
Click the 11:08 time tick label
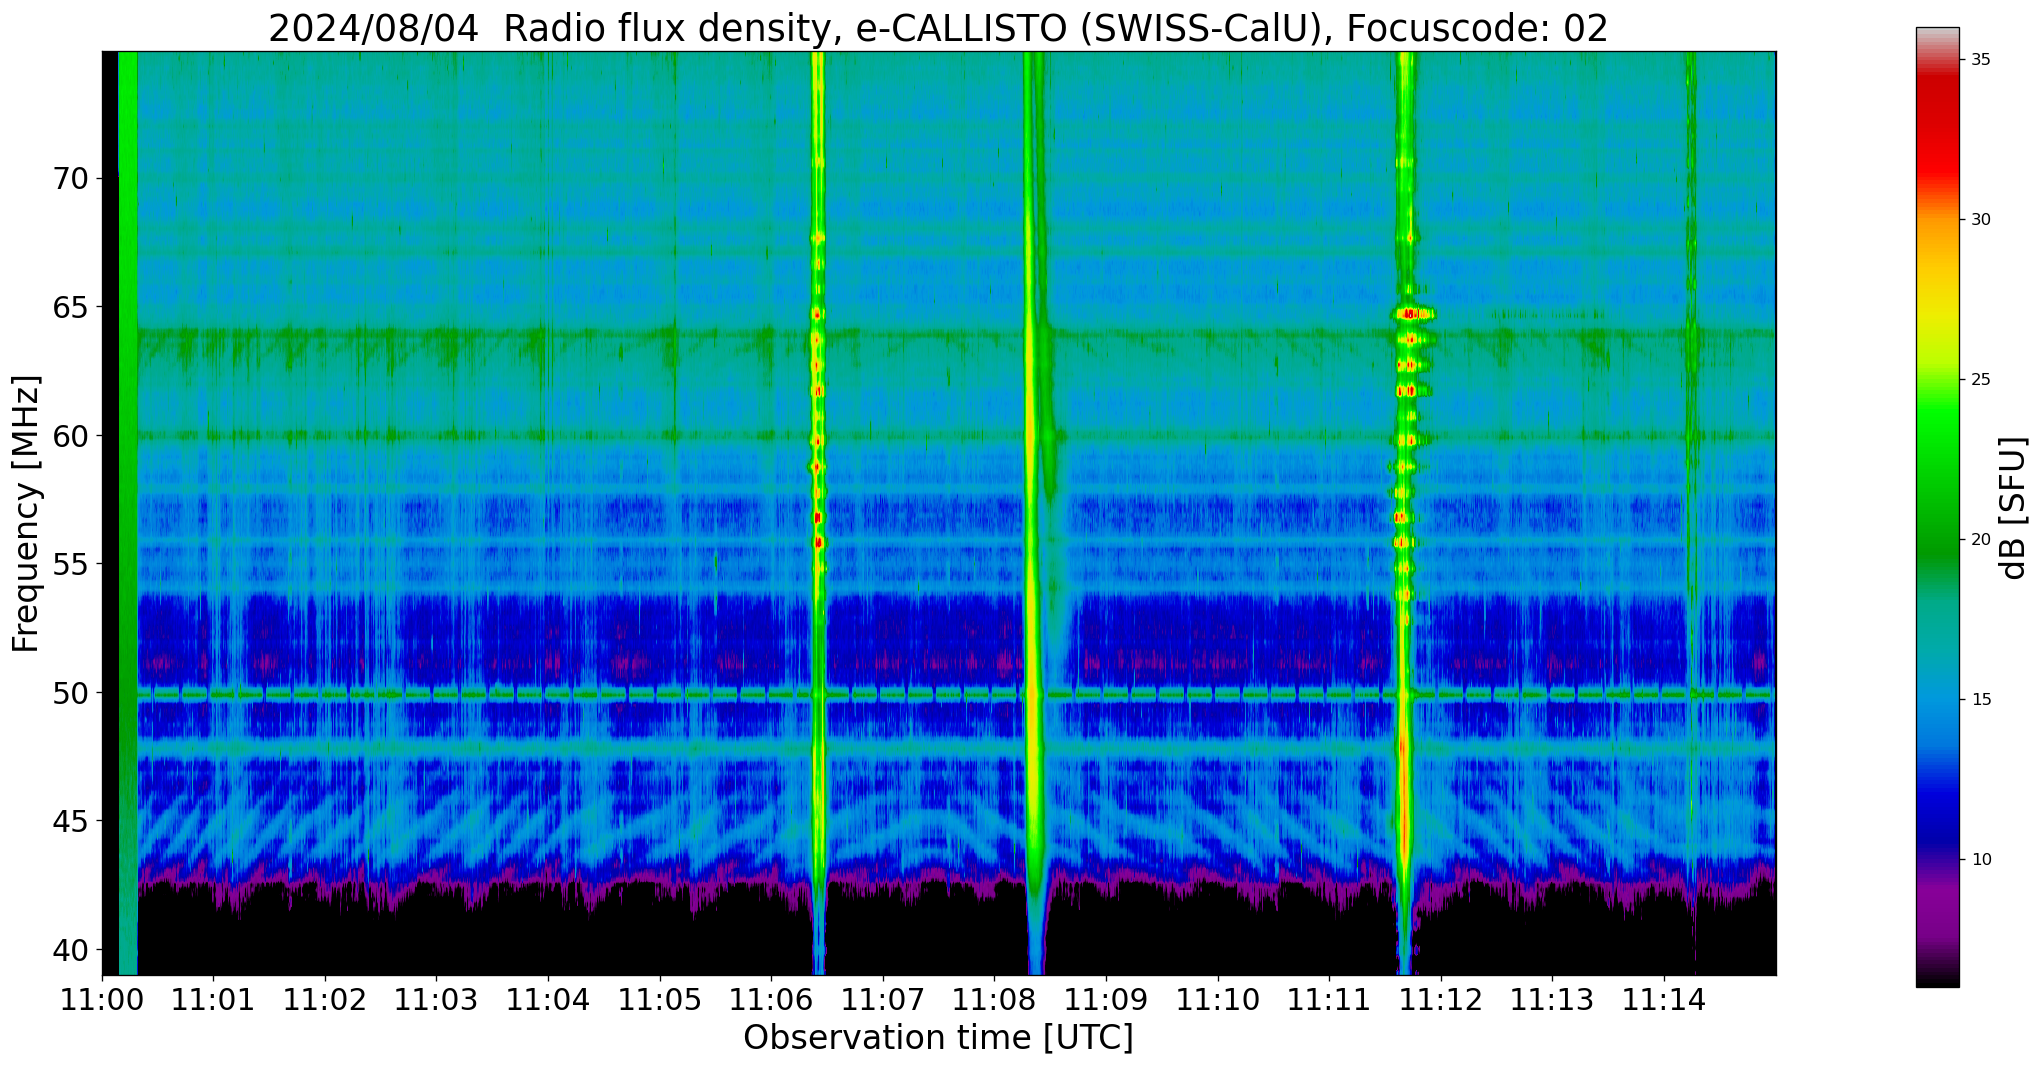(x=994, y=1000)
